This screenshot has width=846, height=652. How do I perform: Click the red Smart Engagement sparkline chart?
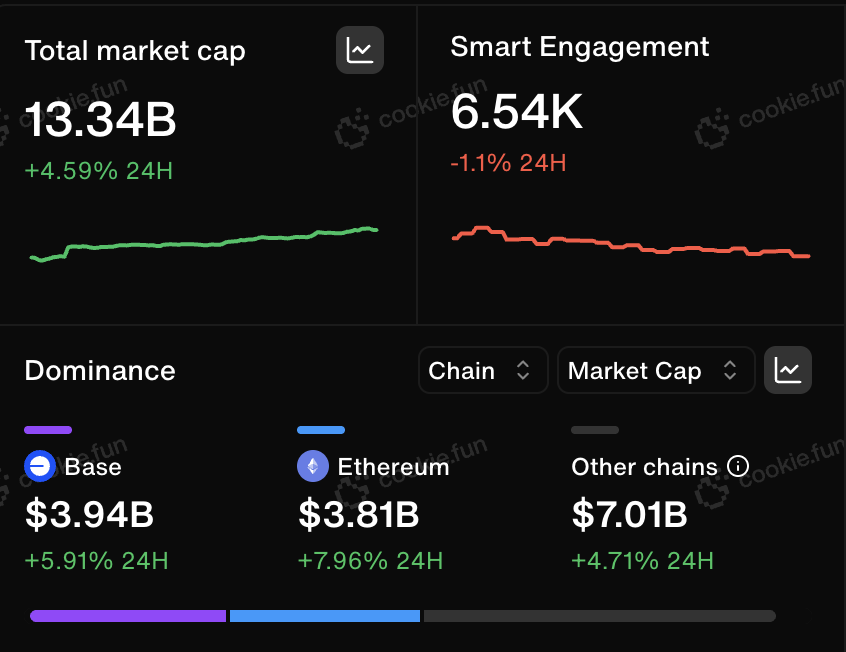(x=631, y=242)
